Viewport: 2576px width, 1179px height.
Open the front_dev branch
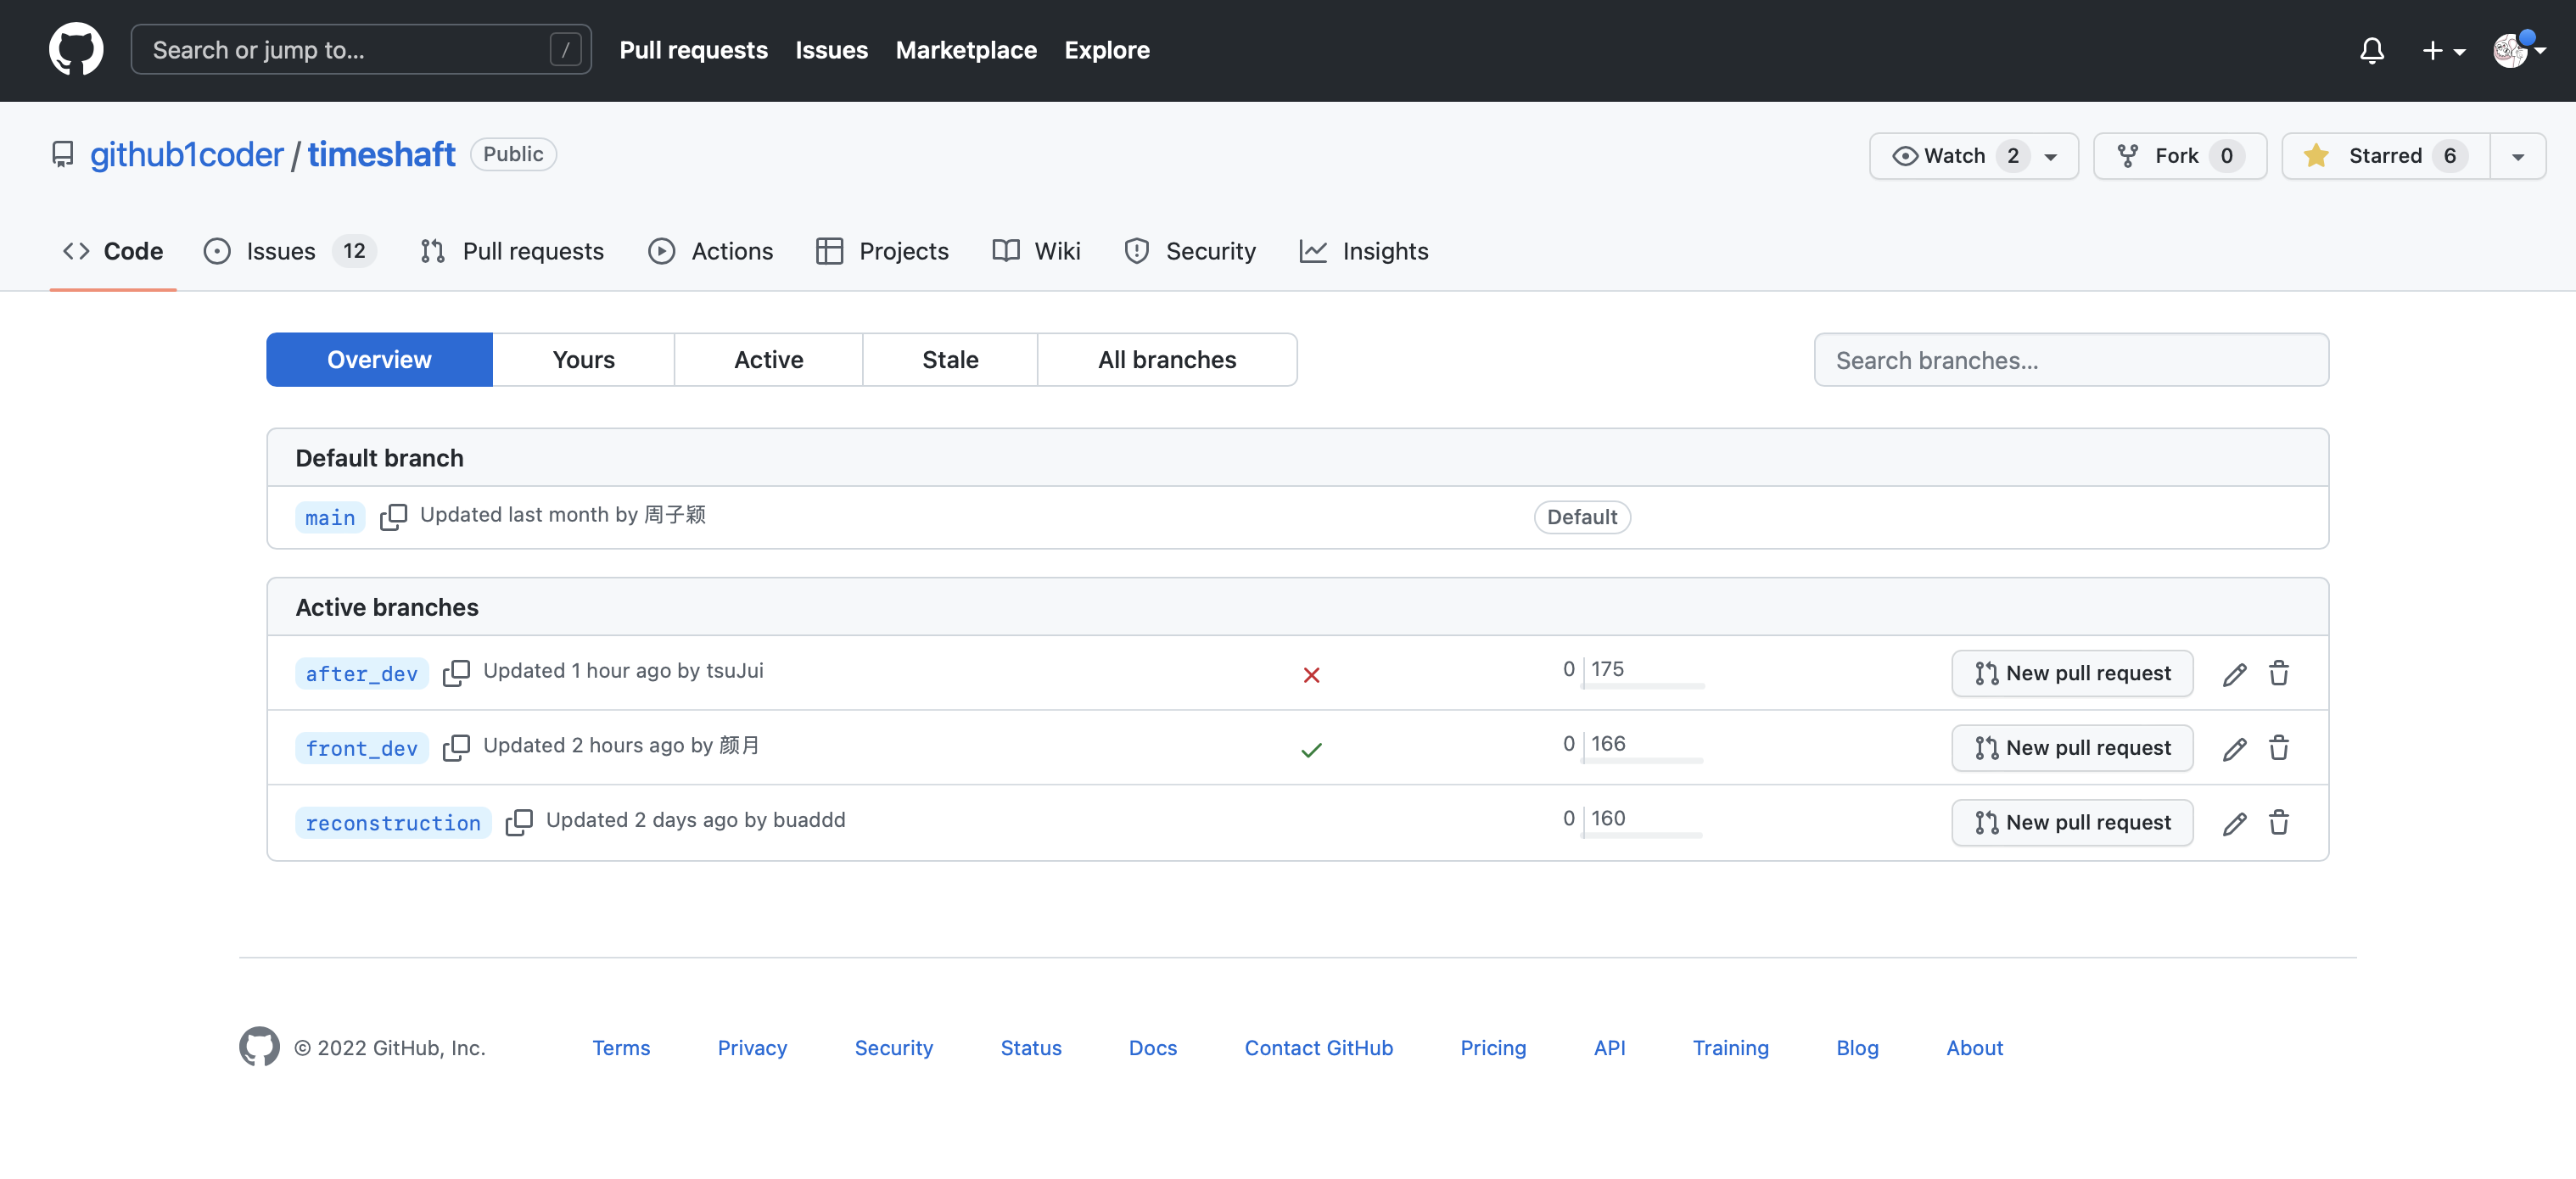pyautogui.click(x=361, y=748)
